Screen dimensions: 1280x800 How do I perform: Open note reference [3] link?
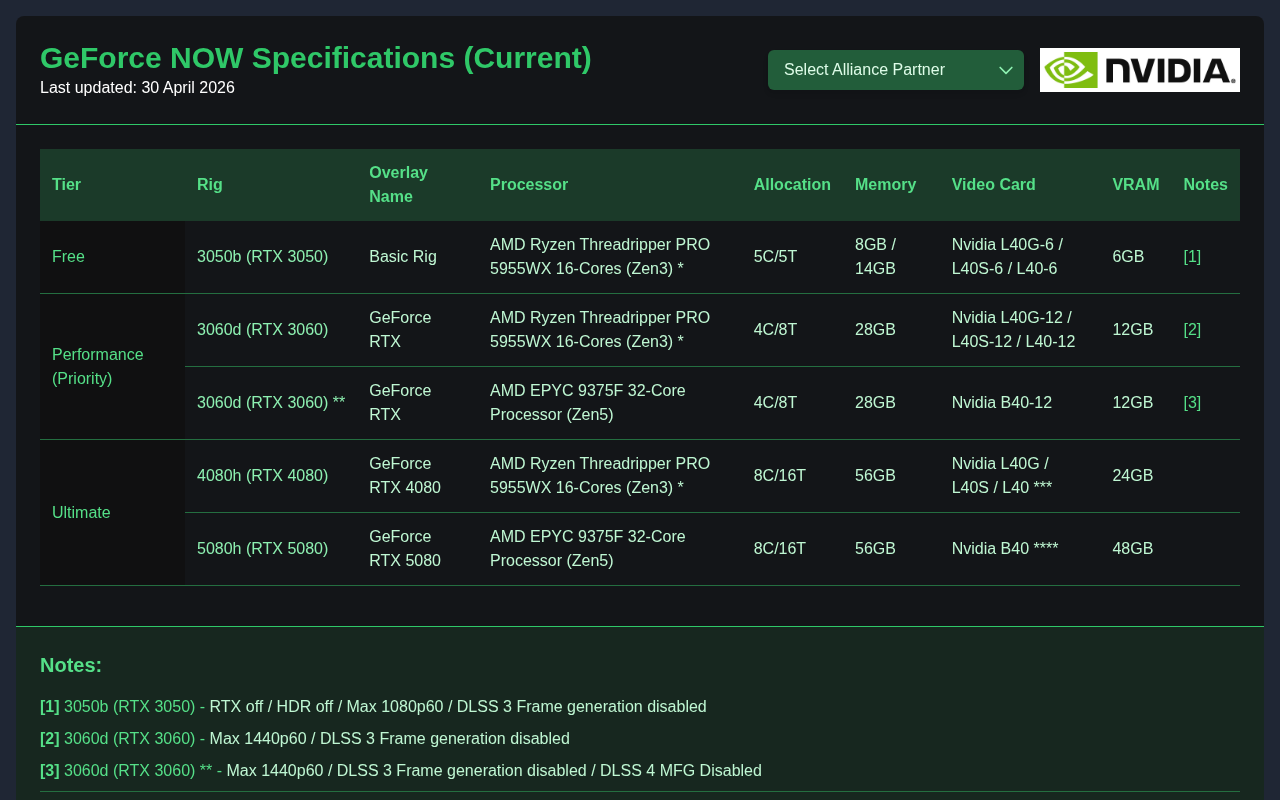tap(1192, 403)
